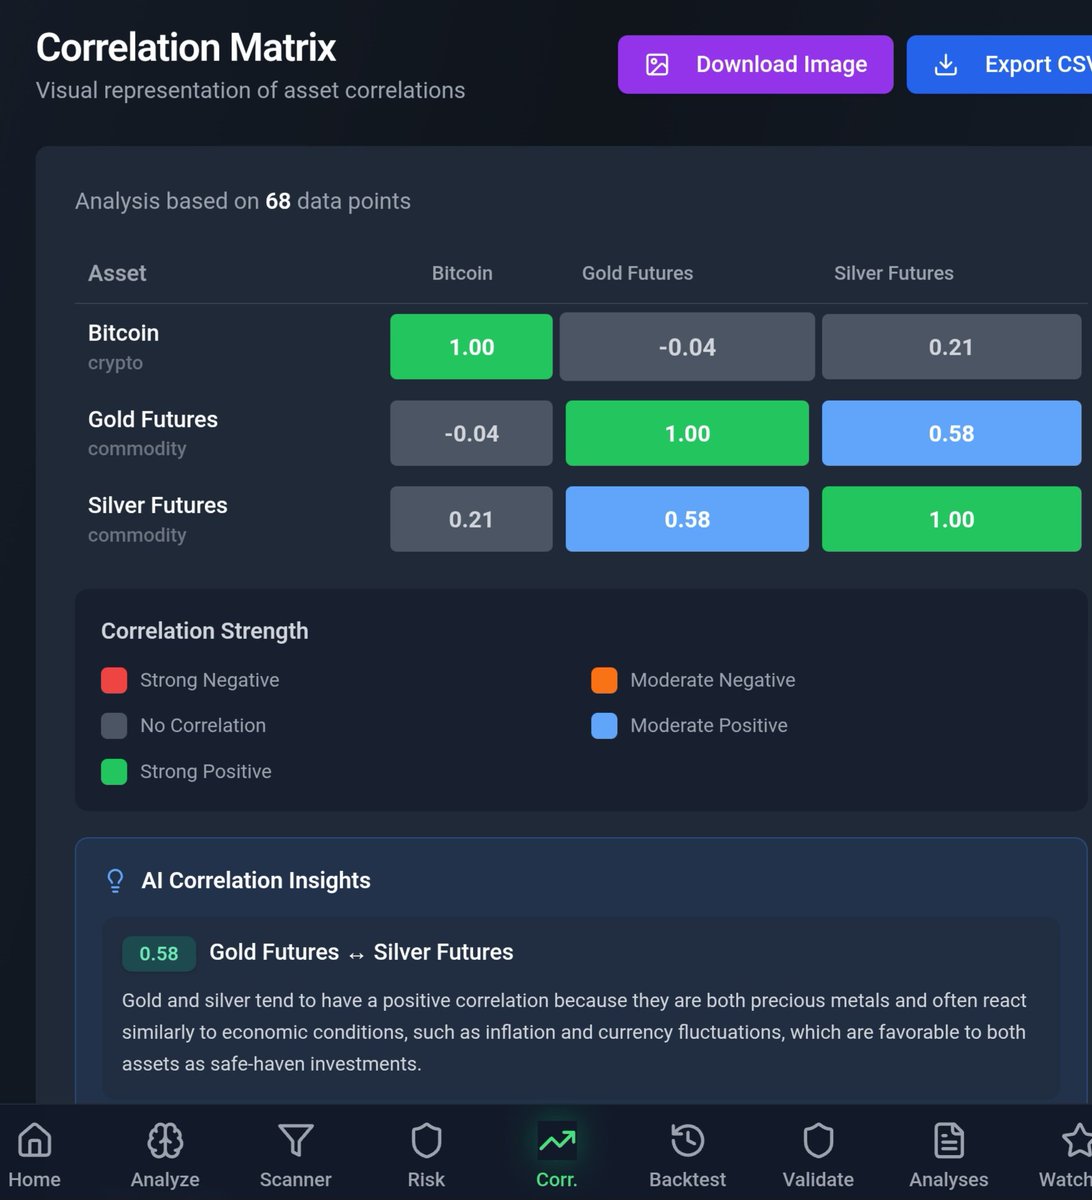Click the image icon inside Download Image button
Image resolution: width=1092 pixels, height=1200 pixels.
pyautogui.click(x=656, y=64)
